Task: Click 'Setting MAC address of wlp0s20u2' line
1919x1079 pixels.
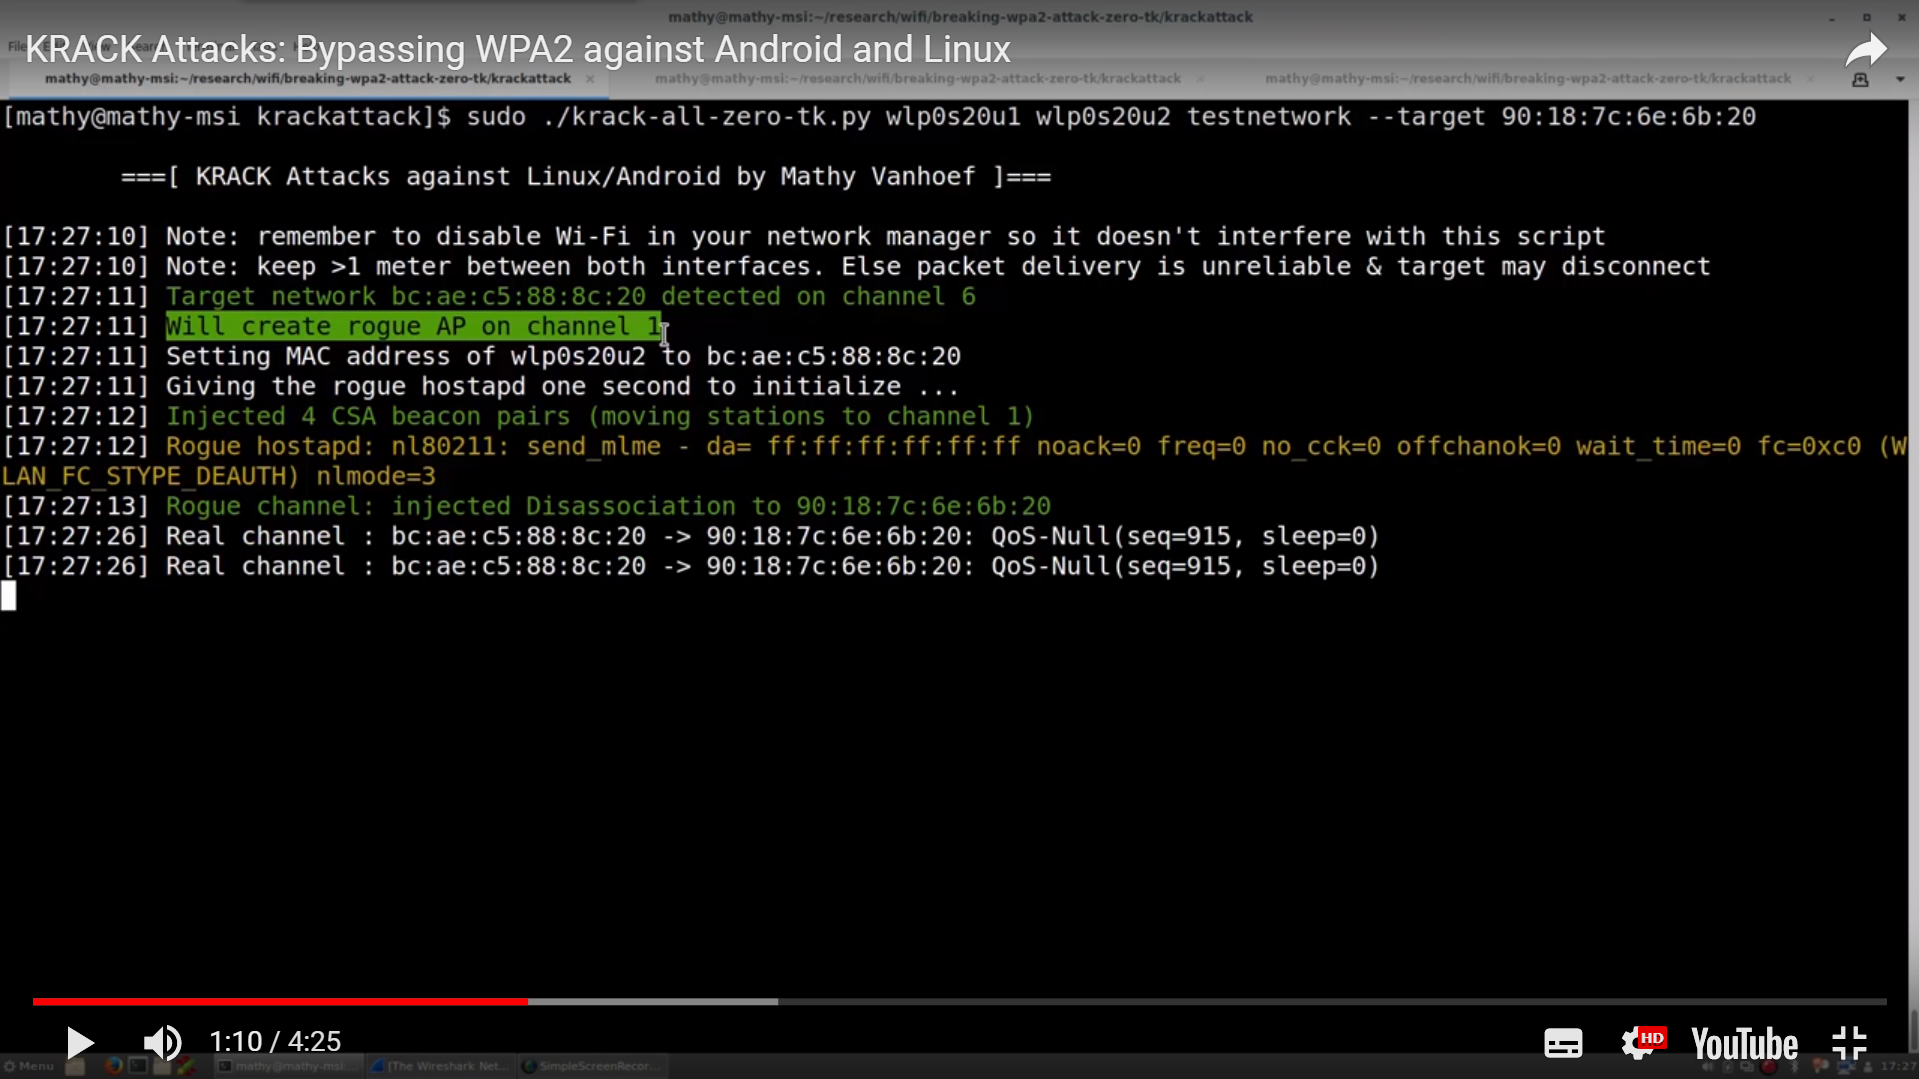Action: (x=563, y=357)
